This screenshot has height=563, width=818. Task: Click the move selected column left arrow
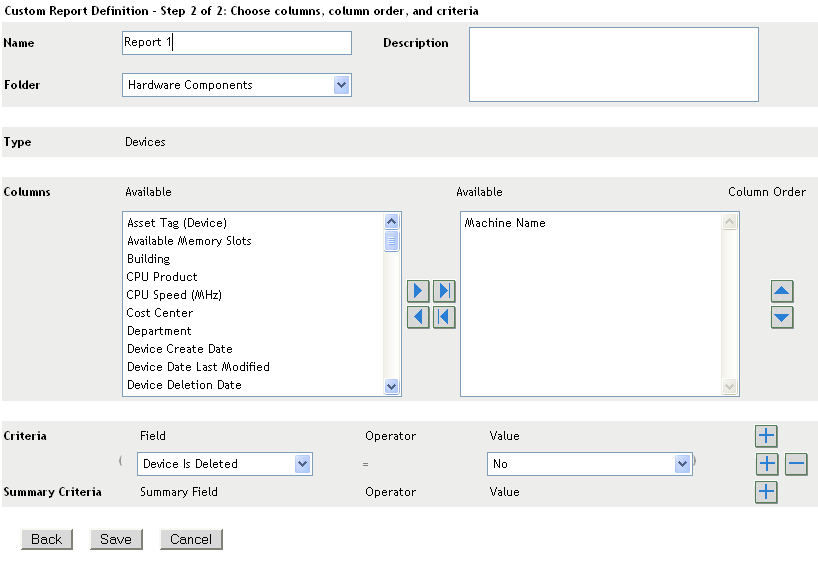point(420,317)
